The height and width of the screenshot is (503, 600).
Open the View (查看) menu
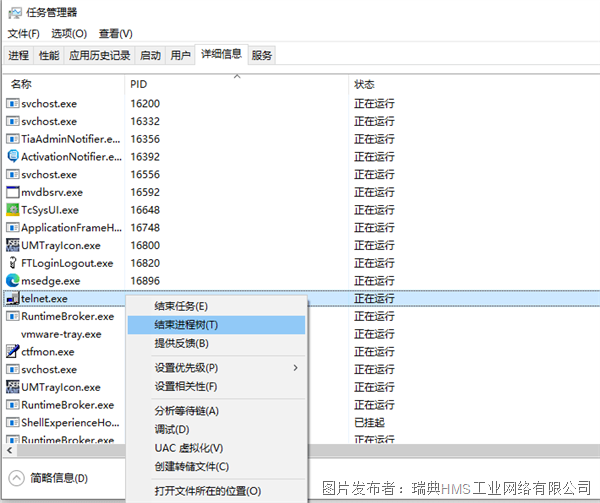click(x=116, y=34)
